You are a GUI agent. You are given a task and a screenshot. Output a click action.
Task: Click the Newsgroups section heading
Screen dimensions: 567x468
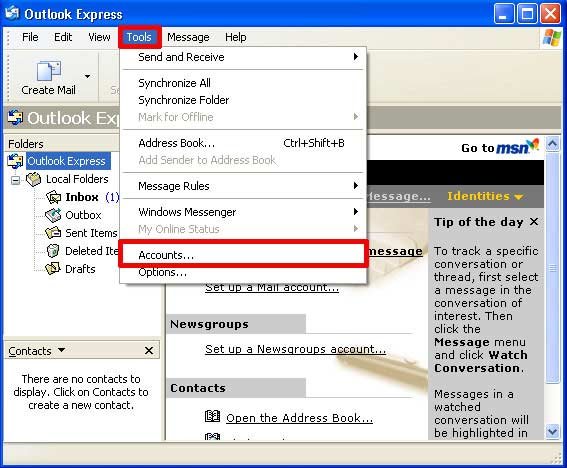(x=236, y=324)
